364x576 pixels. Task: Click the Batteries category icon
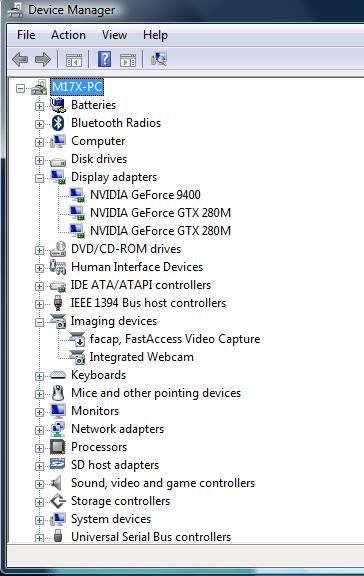pos(58,105)
